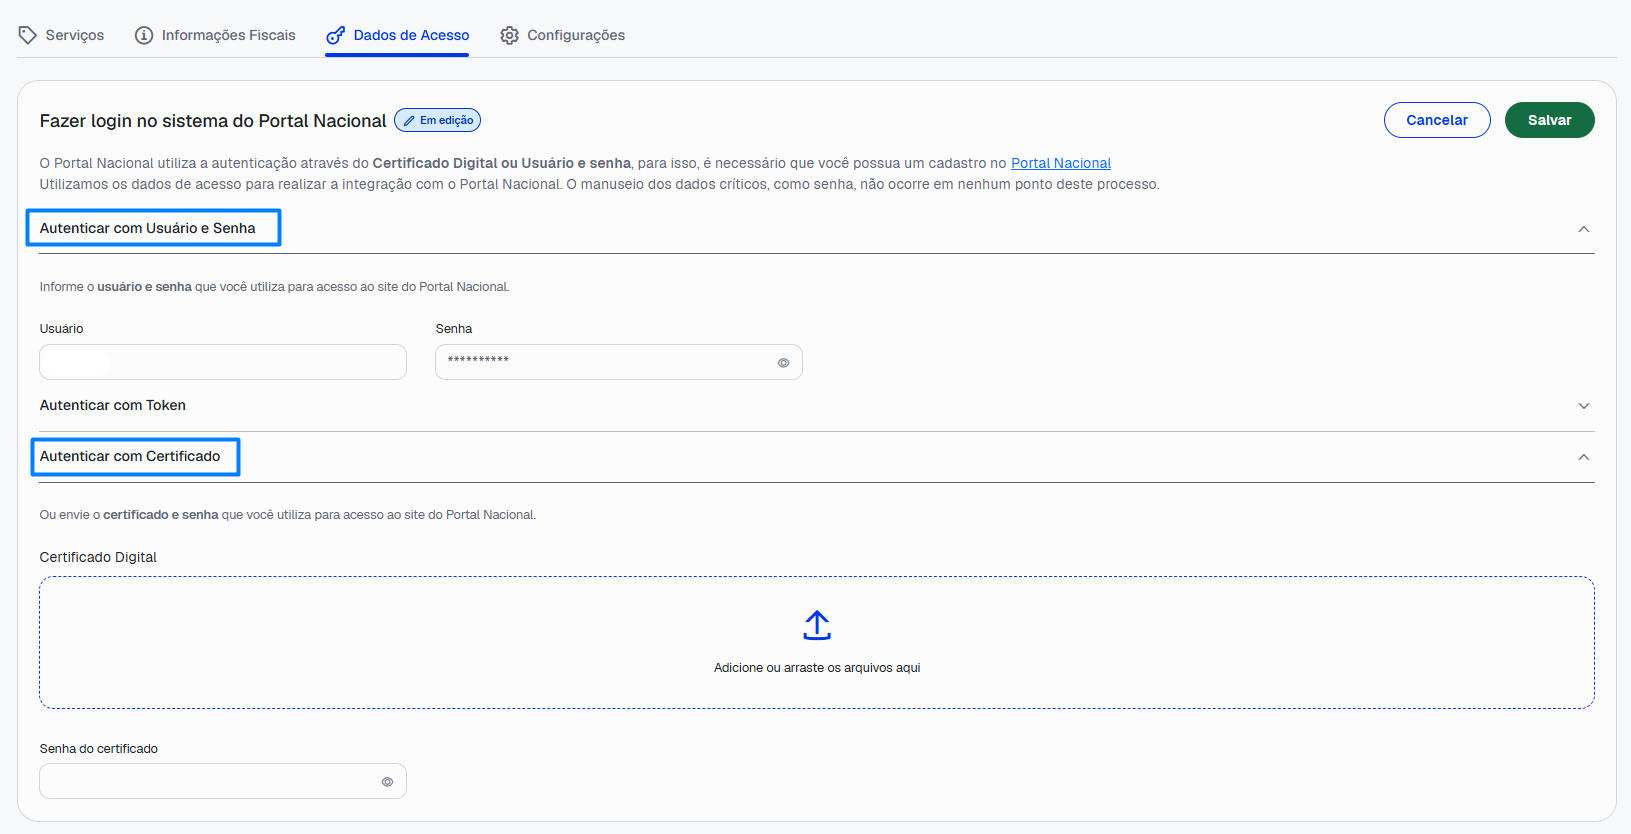The image size is (1631, 834).
Task: Select the Dados de Acesso tab
Action: [397, 35]
